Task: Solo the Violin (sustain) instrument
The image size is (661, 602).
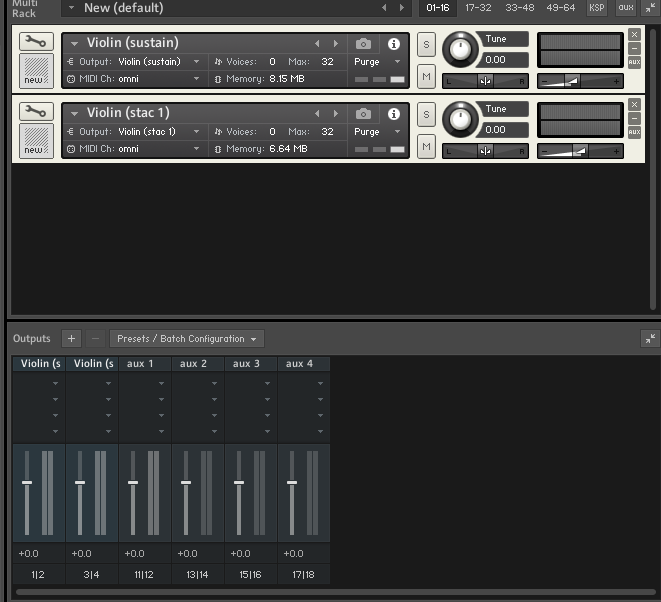Action: [426, 44]
